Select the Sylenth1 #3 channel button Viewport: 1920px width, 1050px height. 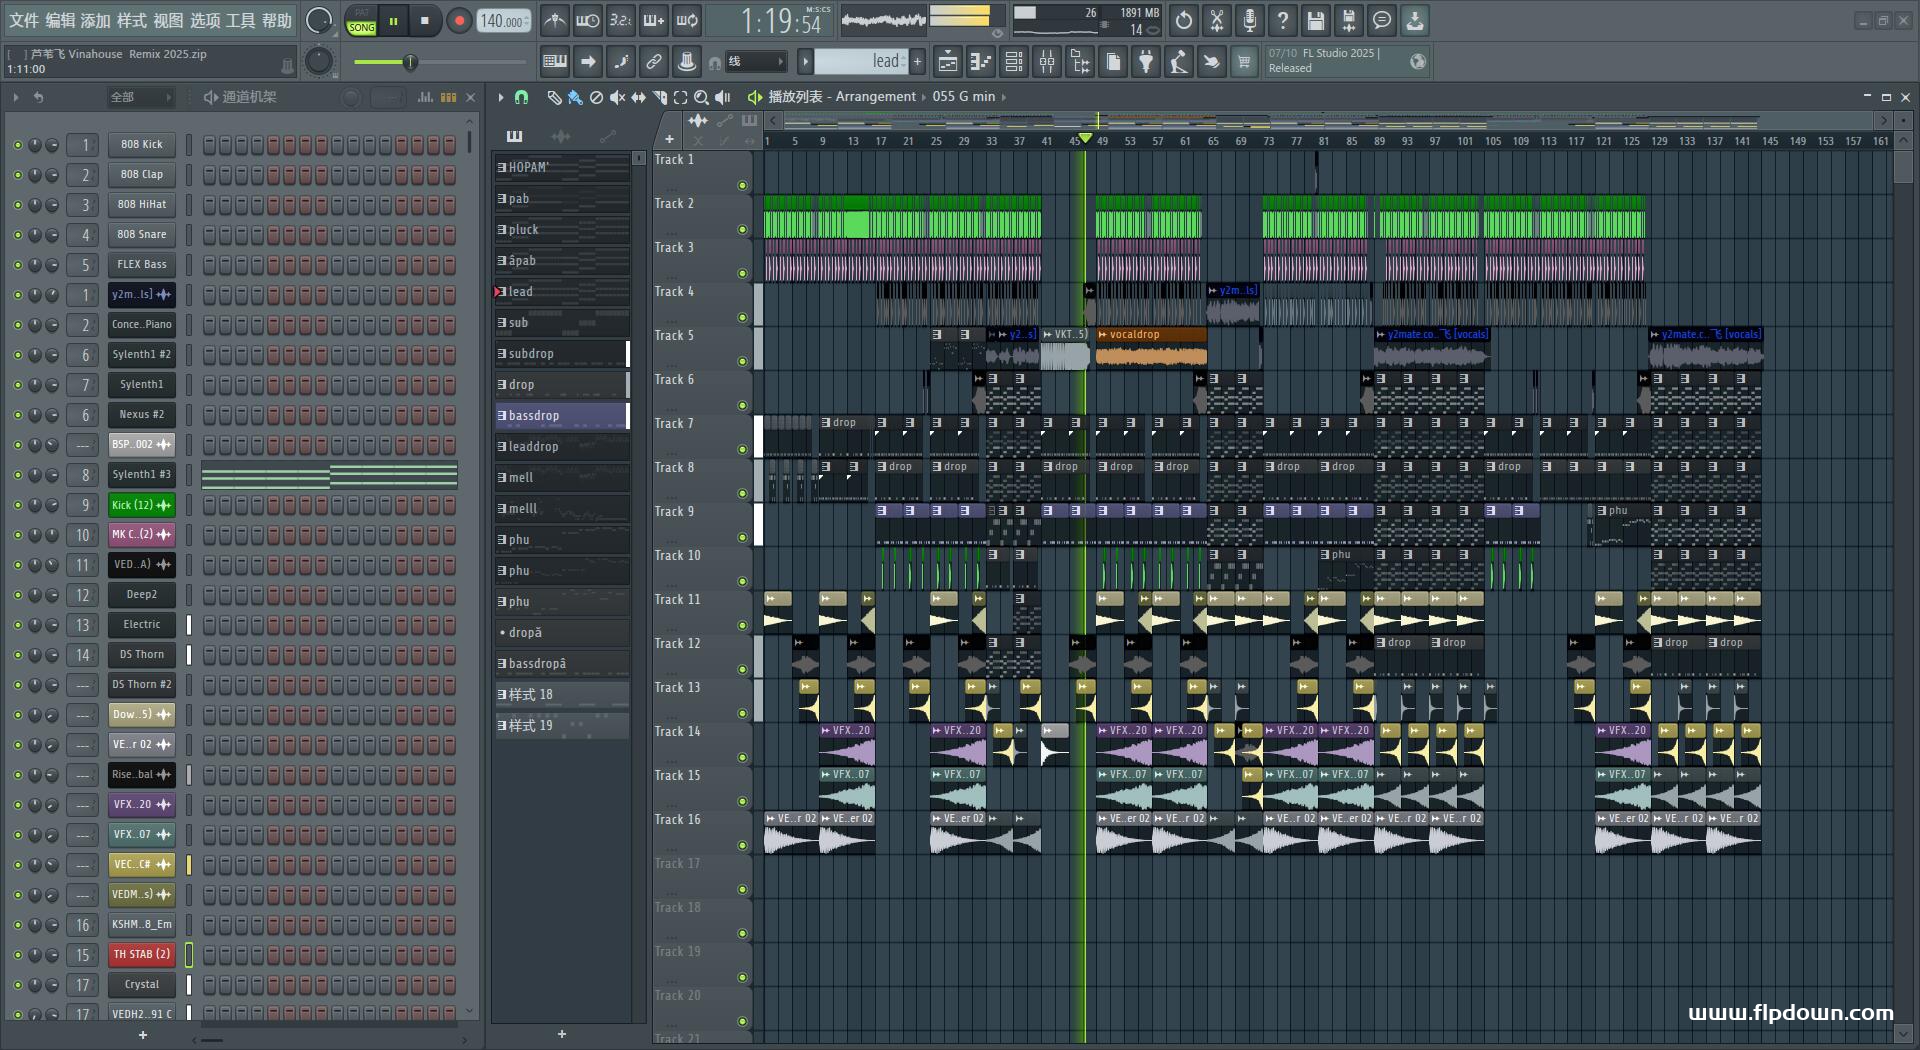pyautogui.click(x=141, y=475)
